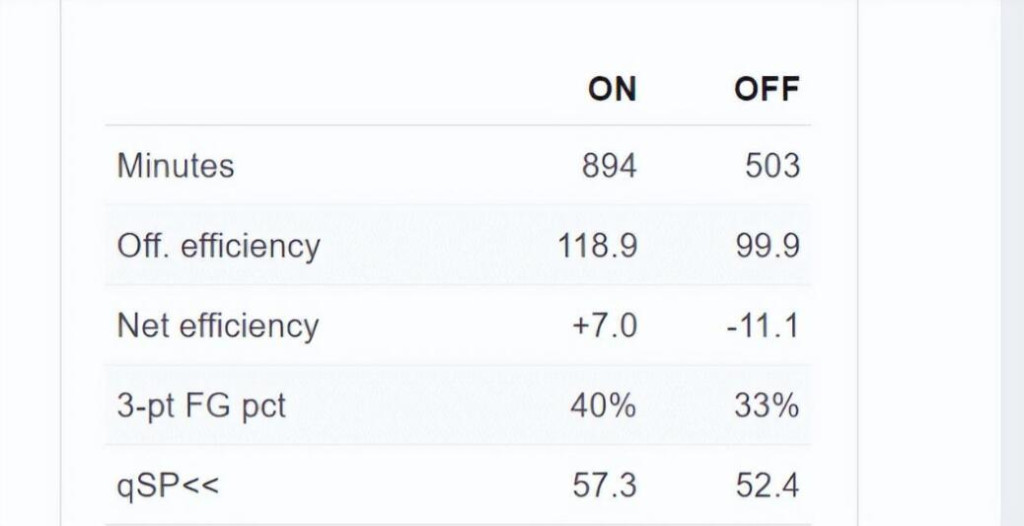Screen dimensions: 1024x526
Task: Click the -11.1 net efficiency value
Action: (762, 326)
